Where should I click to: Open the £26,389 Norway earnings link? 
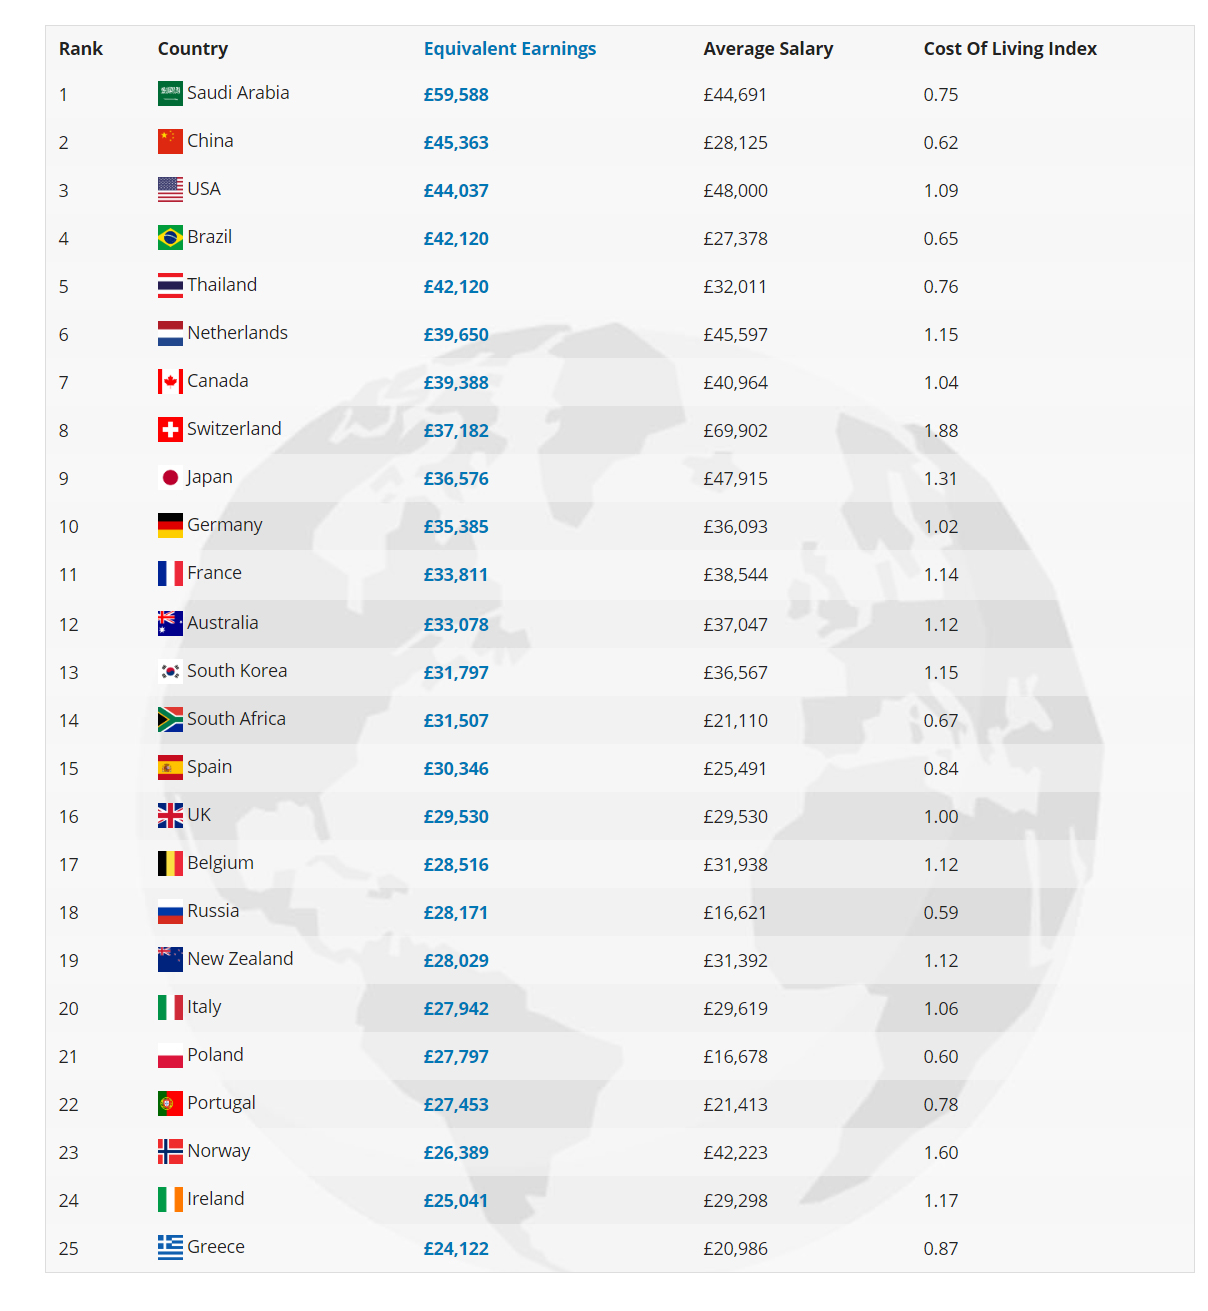pos(456,1153)
